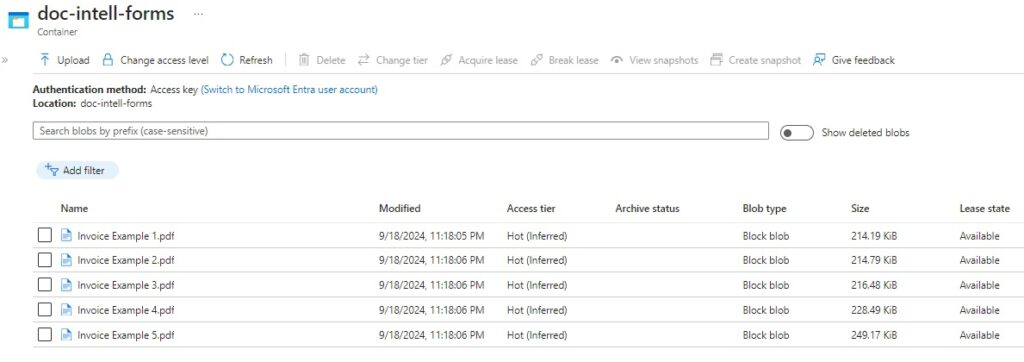Check the box for Invoice Example 4.pdf
Image resolution: width=1024 pixels, height=362 pixels.
(x=44, y=310)
